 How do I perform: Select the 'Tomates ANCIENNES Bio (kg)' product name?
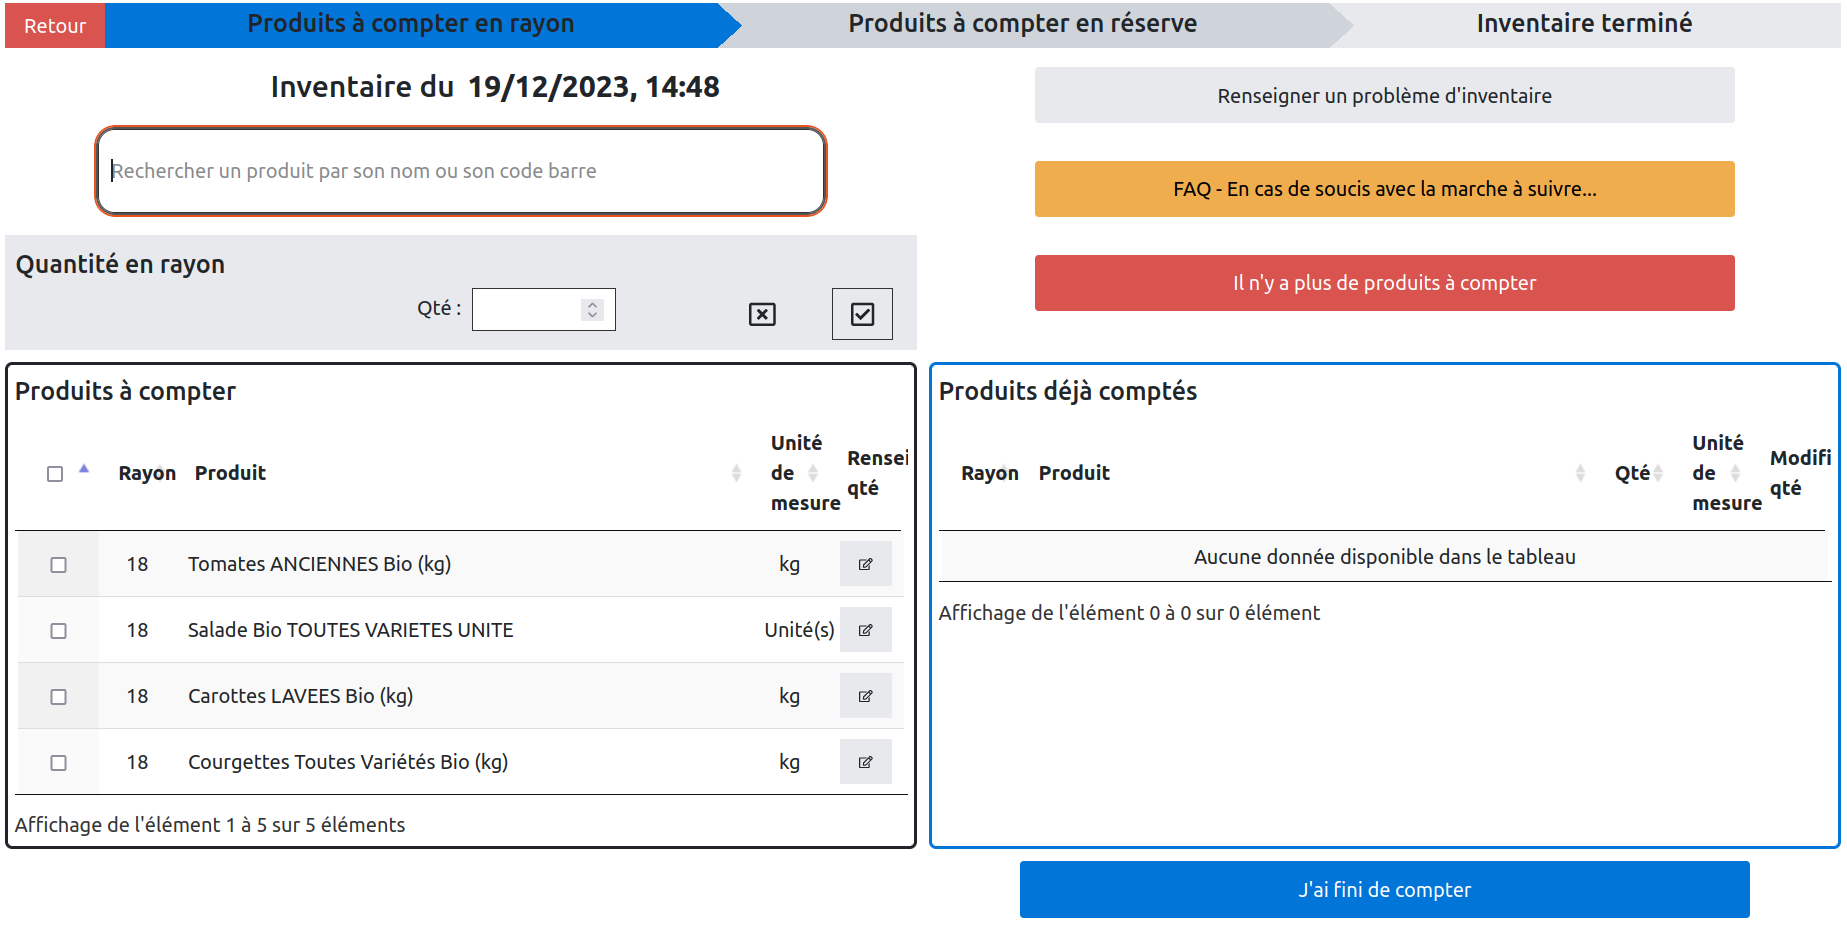[x=319, y=564]
